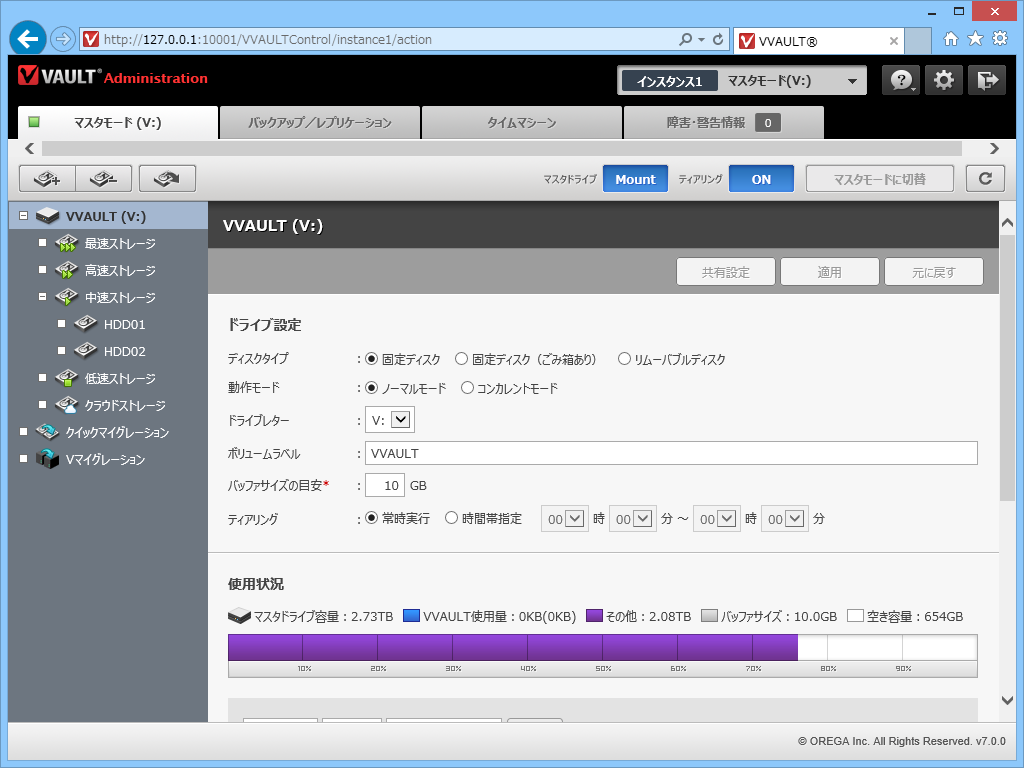This screenshot has width=1024, height=768.
Task: Open the VVAULT help menu icon
Action: point(900,79)
